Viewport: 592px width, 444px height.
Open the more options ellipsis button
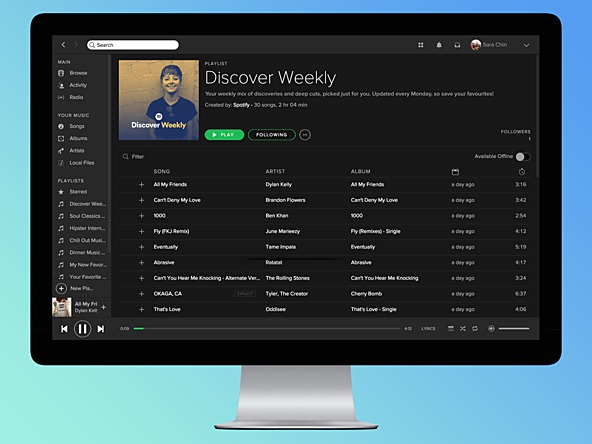tap(305, 135)
